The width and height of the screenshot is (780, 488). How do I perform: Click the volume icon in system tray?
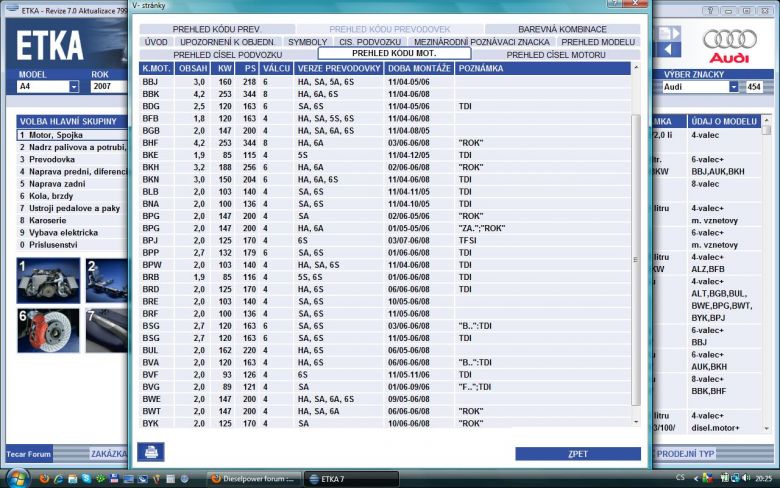[x=746, y=478]
